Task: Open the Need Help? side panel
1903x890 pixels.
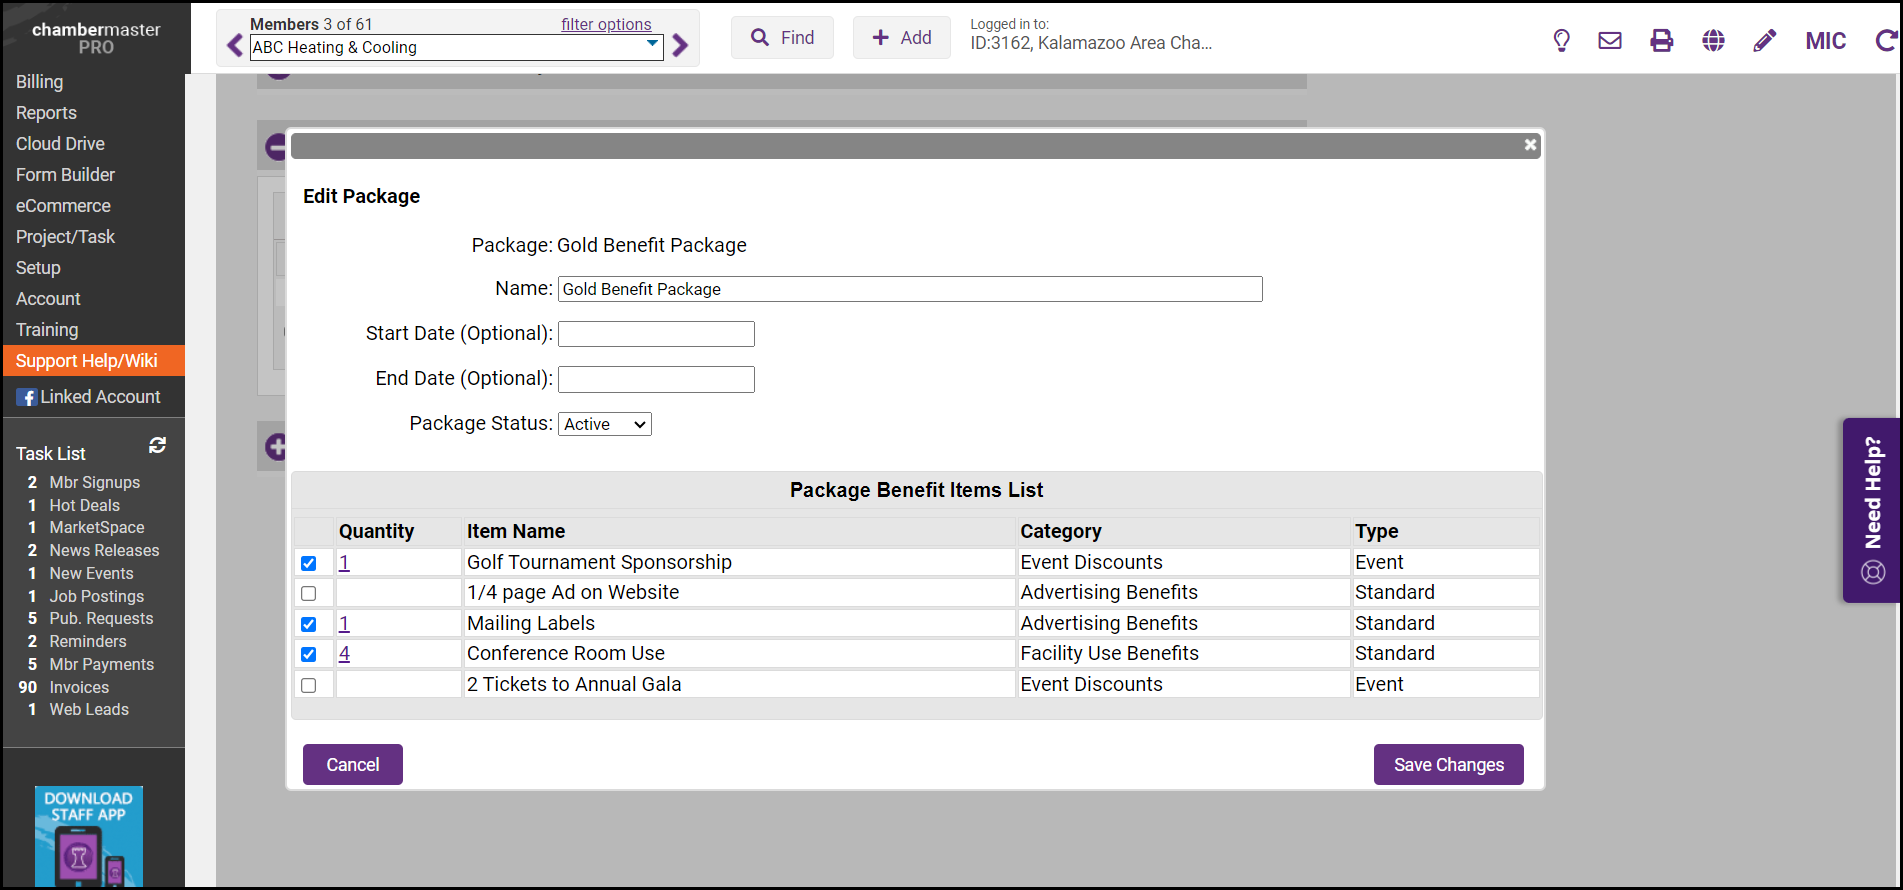Action: click(1871, 510)
